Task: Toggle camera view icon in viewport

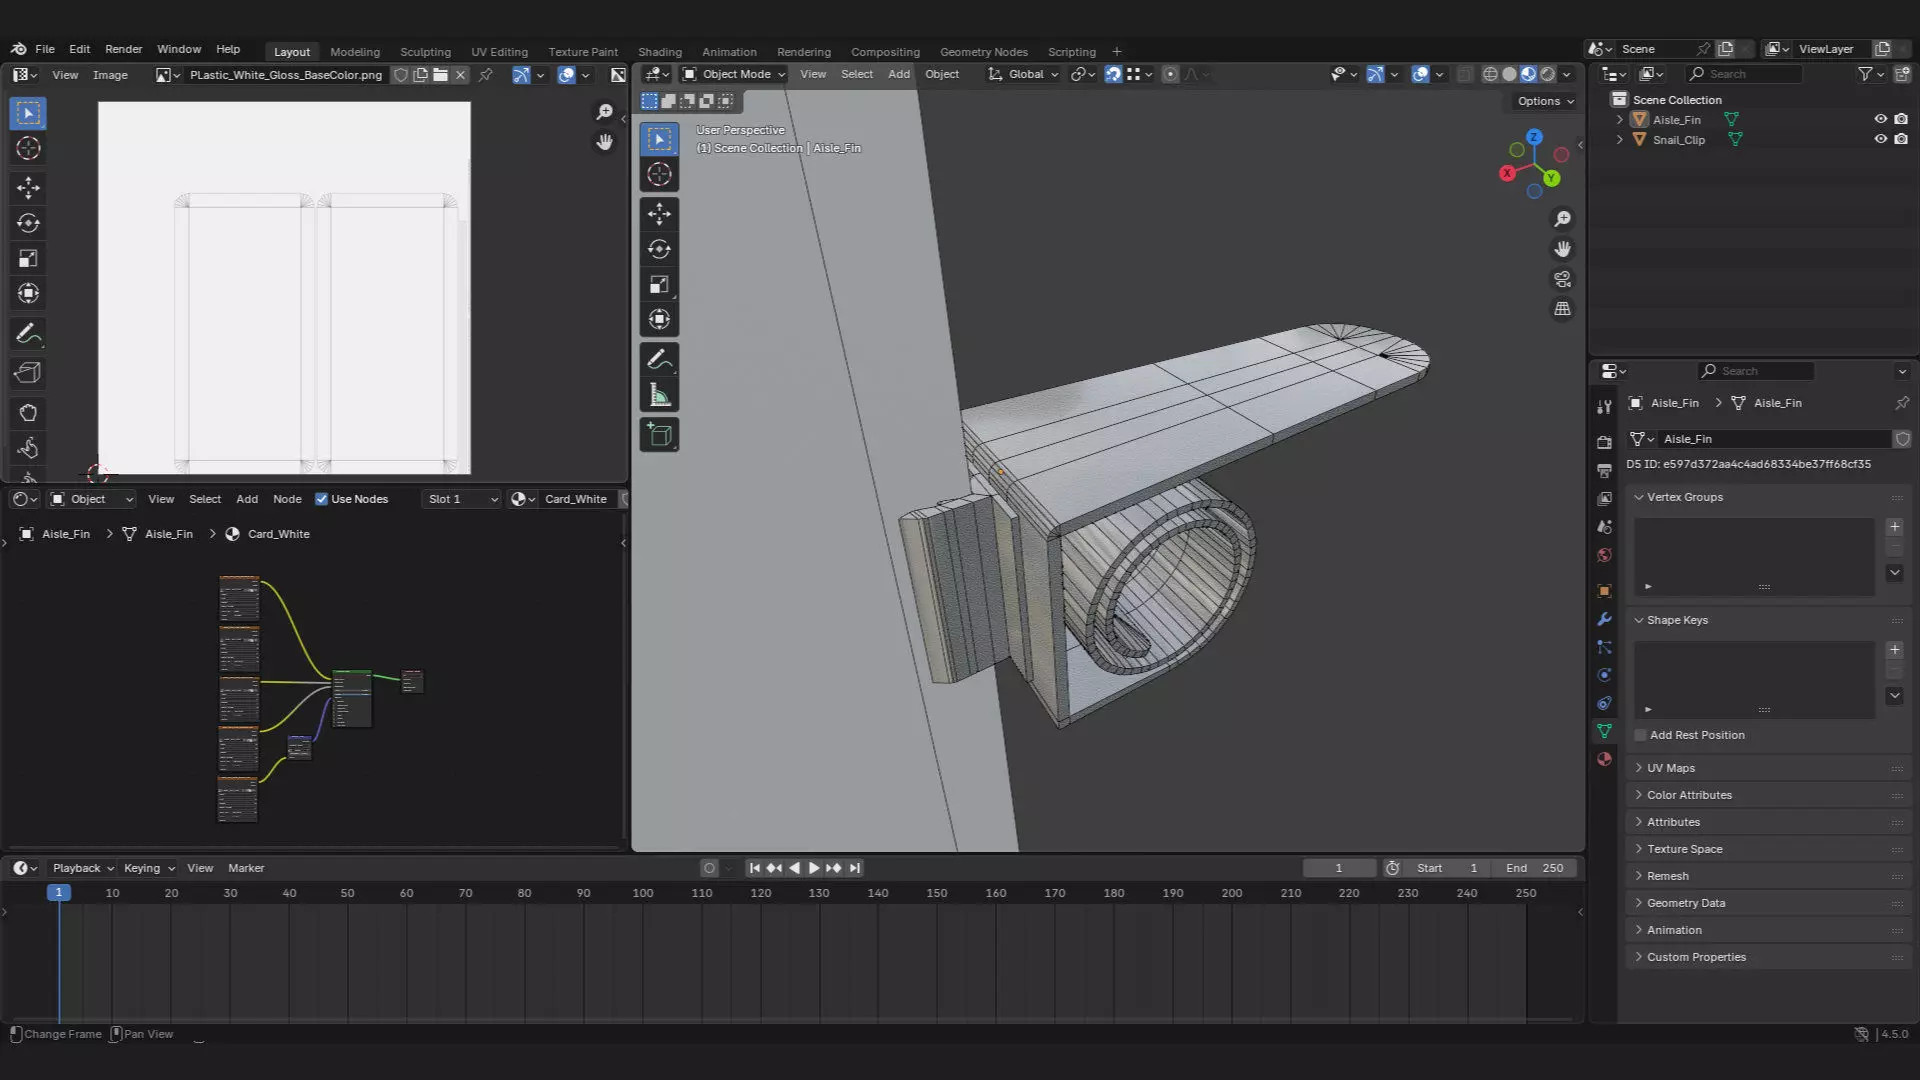Action: click(x=1562, y=279)
